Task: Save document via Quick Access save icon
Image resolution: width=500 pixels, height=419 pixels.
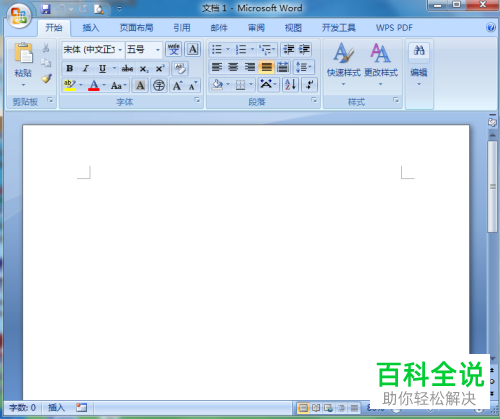Action: (x=46, y=9)
